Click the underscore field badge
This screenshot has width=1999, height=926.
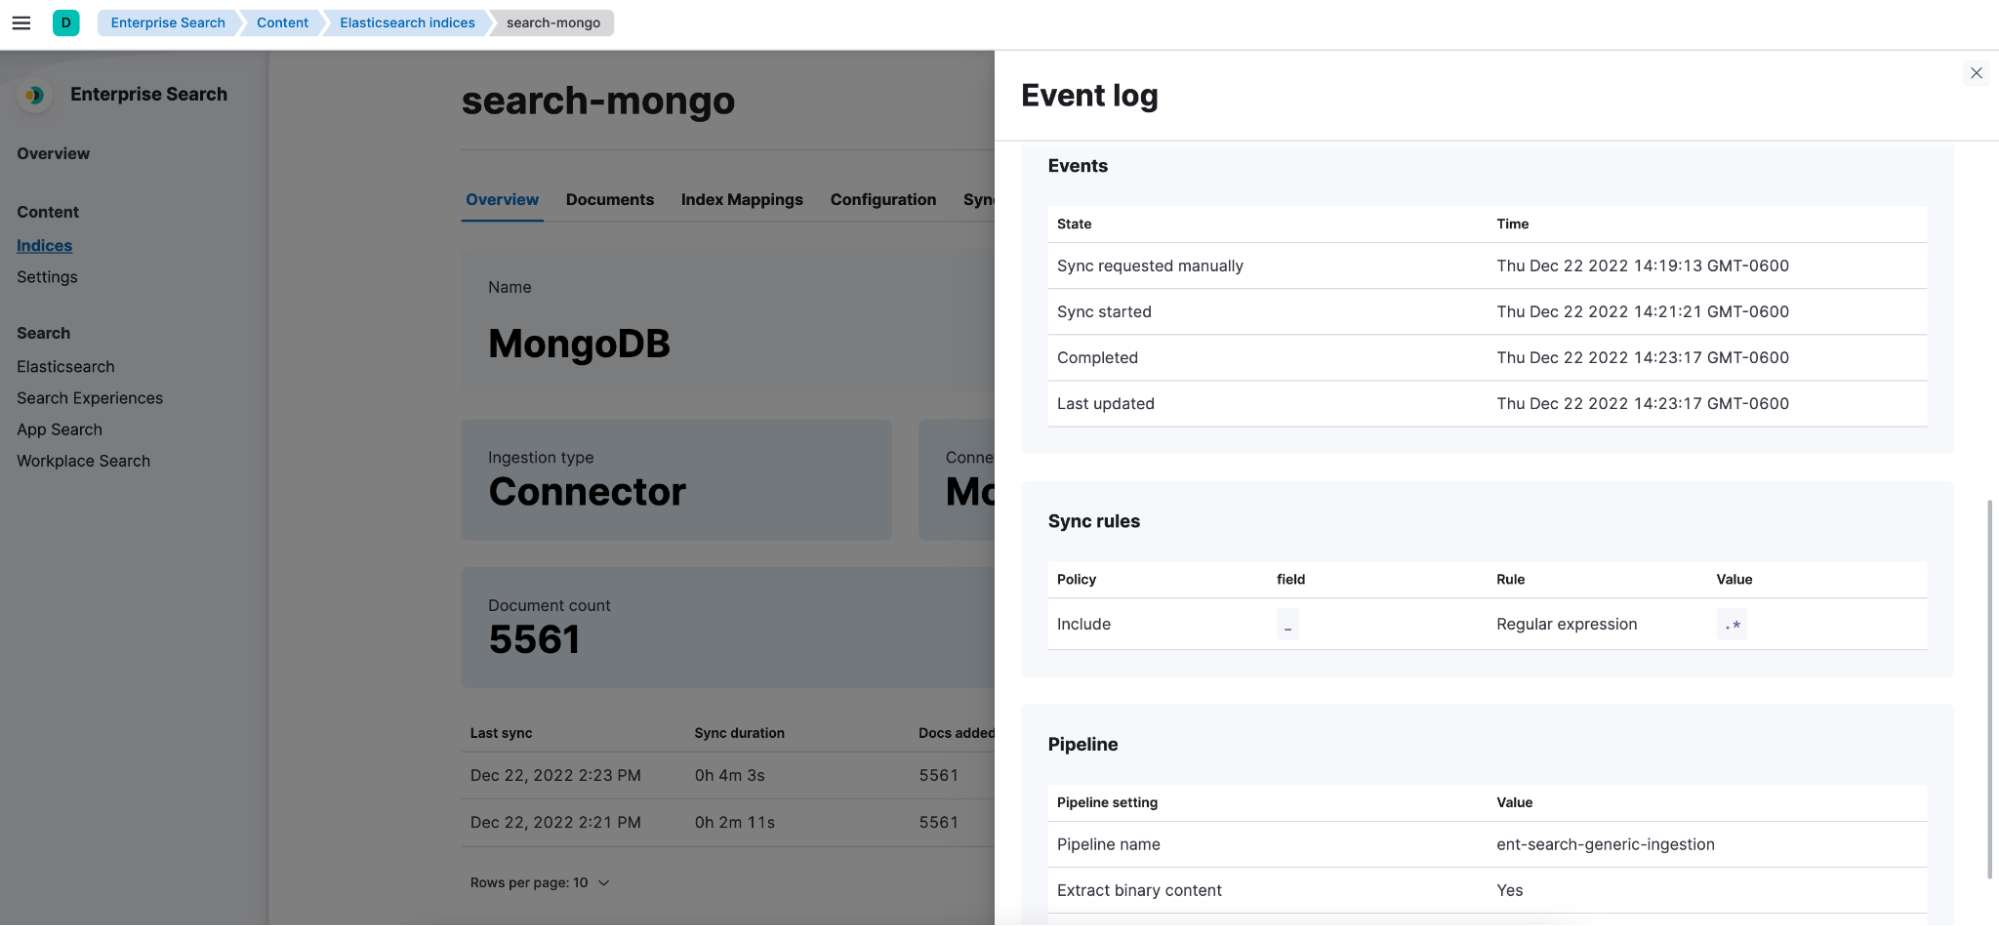1288,624
